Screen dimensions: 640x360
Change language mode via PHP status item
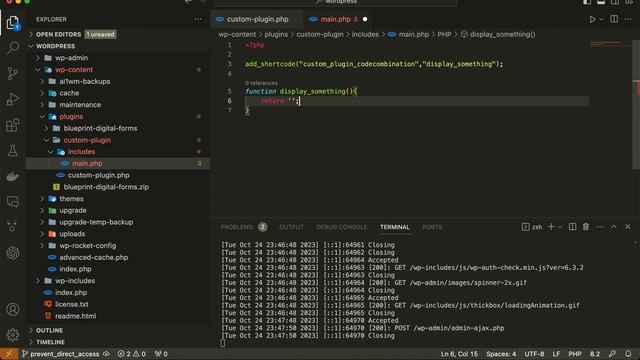pos(575,354)
